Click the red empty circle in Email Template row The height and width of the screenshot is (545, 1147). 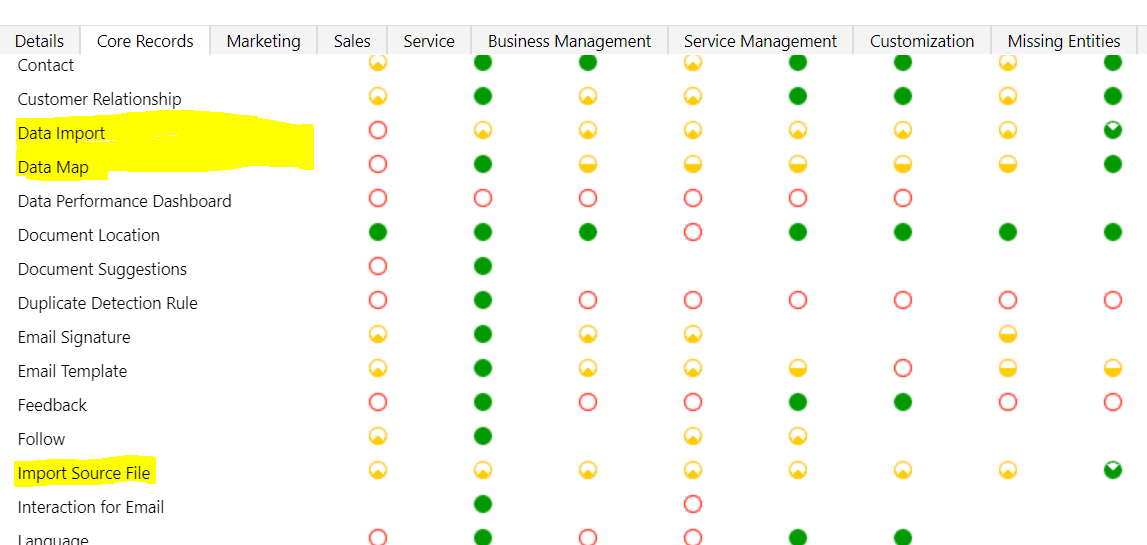click(x=903, y=368)
